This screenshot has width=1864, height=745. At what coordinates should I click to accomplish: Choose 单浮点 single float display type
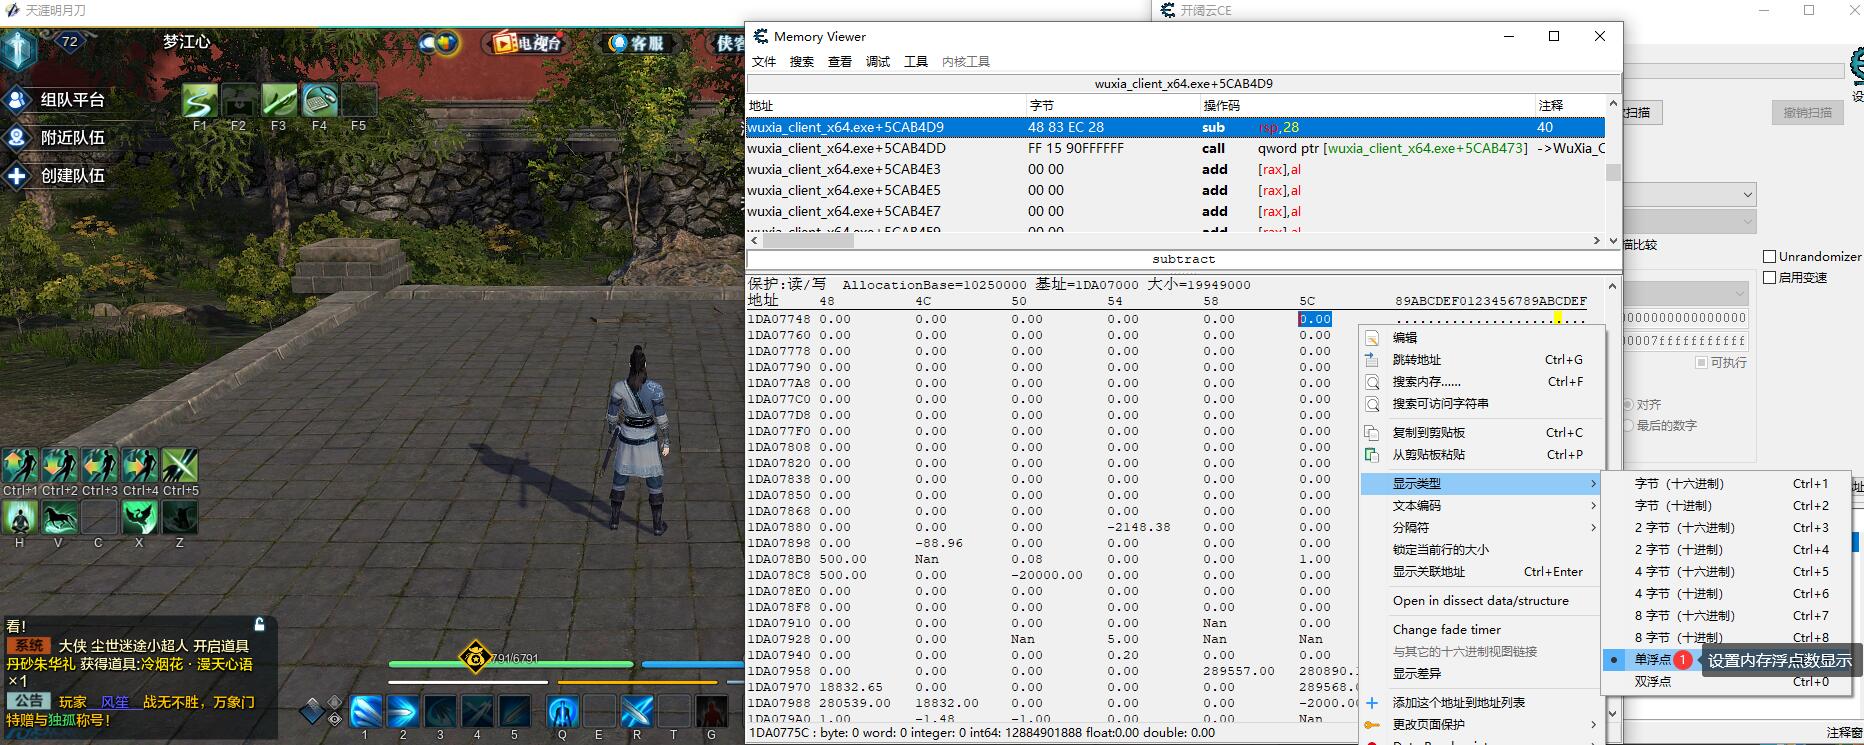pyautogui.click(x=1652, y=660)
